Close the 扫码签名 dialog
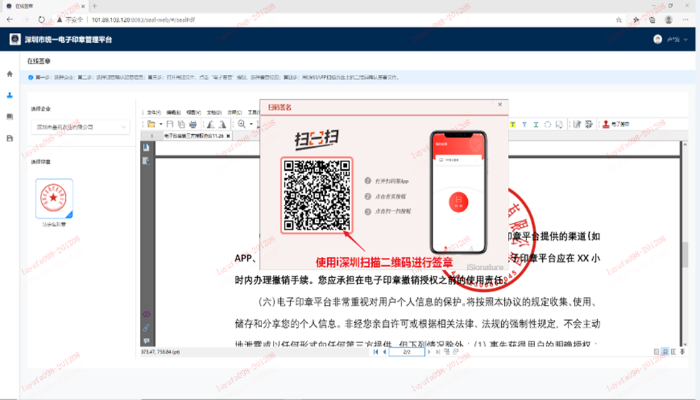The height and width of the screenshot is (400, 700). click(500, 104)
